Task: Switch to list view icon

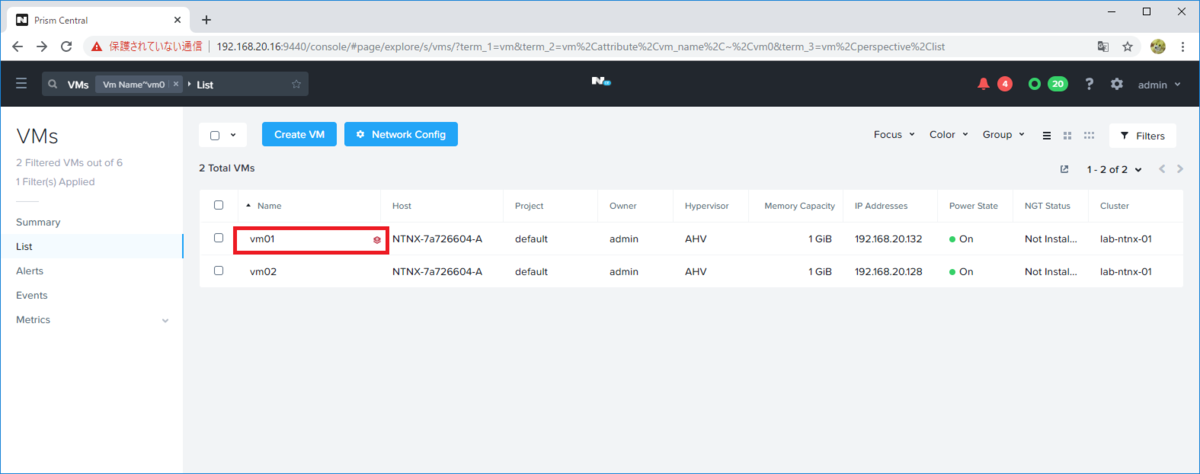Action: click(x=1047, y=135)
